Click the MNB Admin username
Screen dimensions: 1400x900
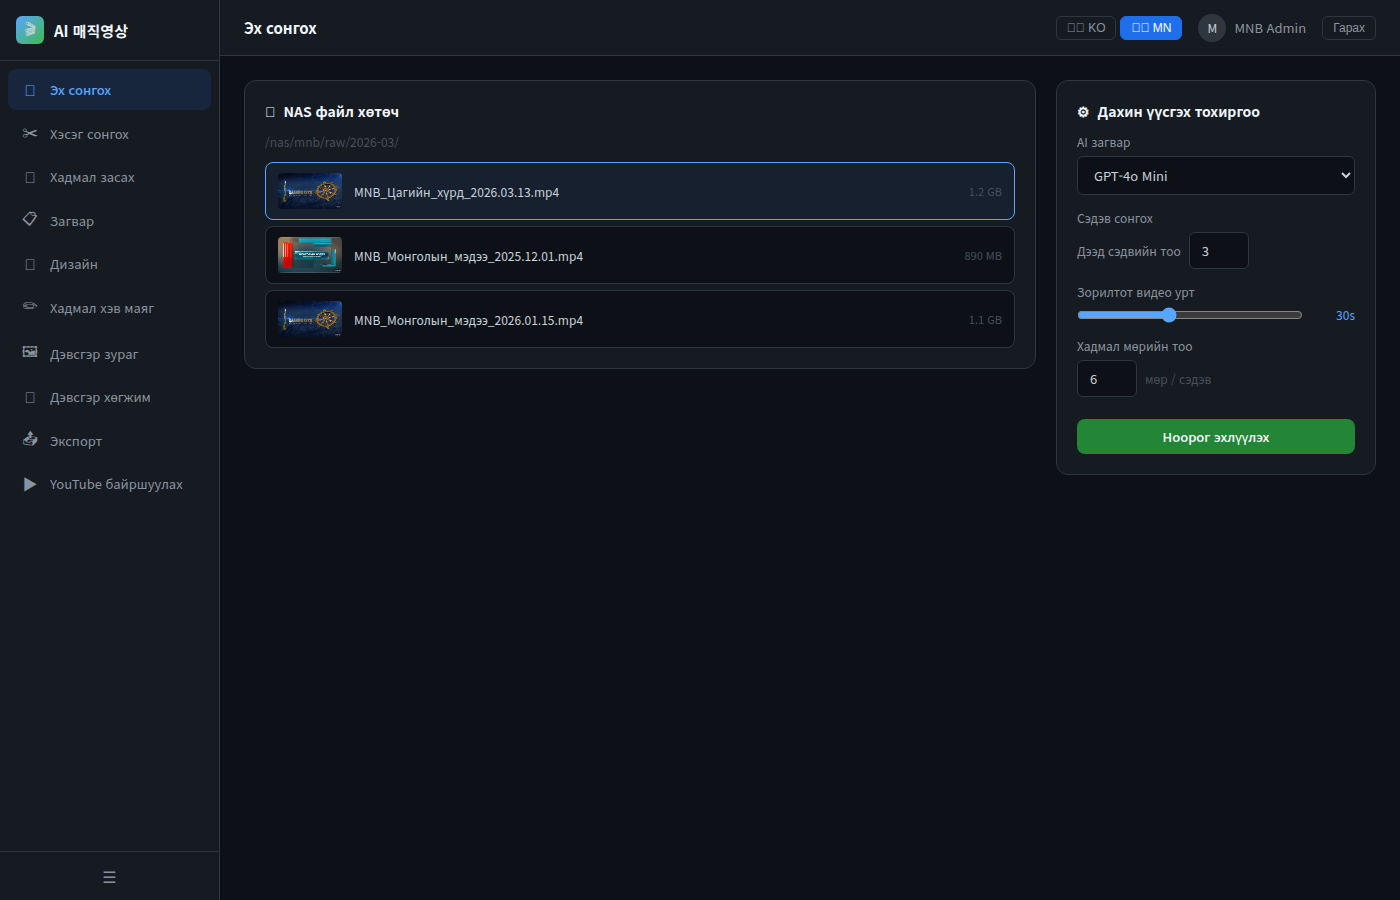click(1270, 28)
